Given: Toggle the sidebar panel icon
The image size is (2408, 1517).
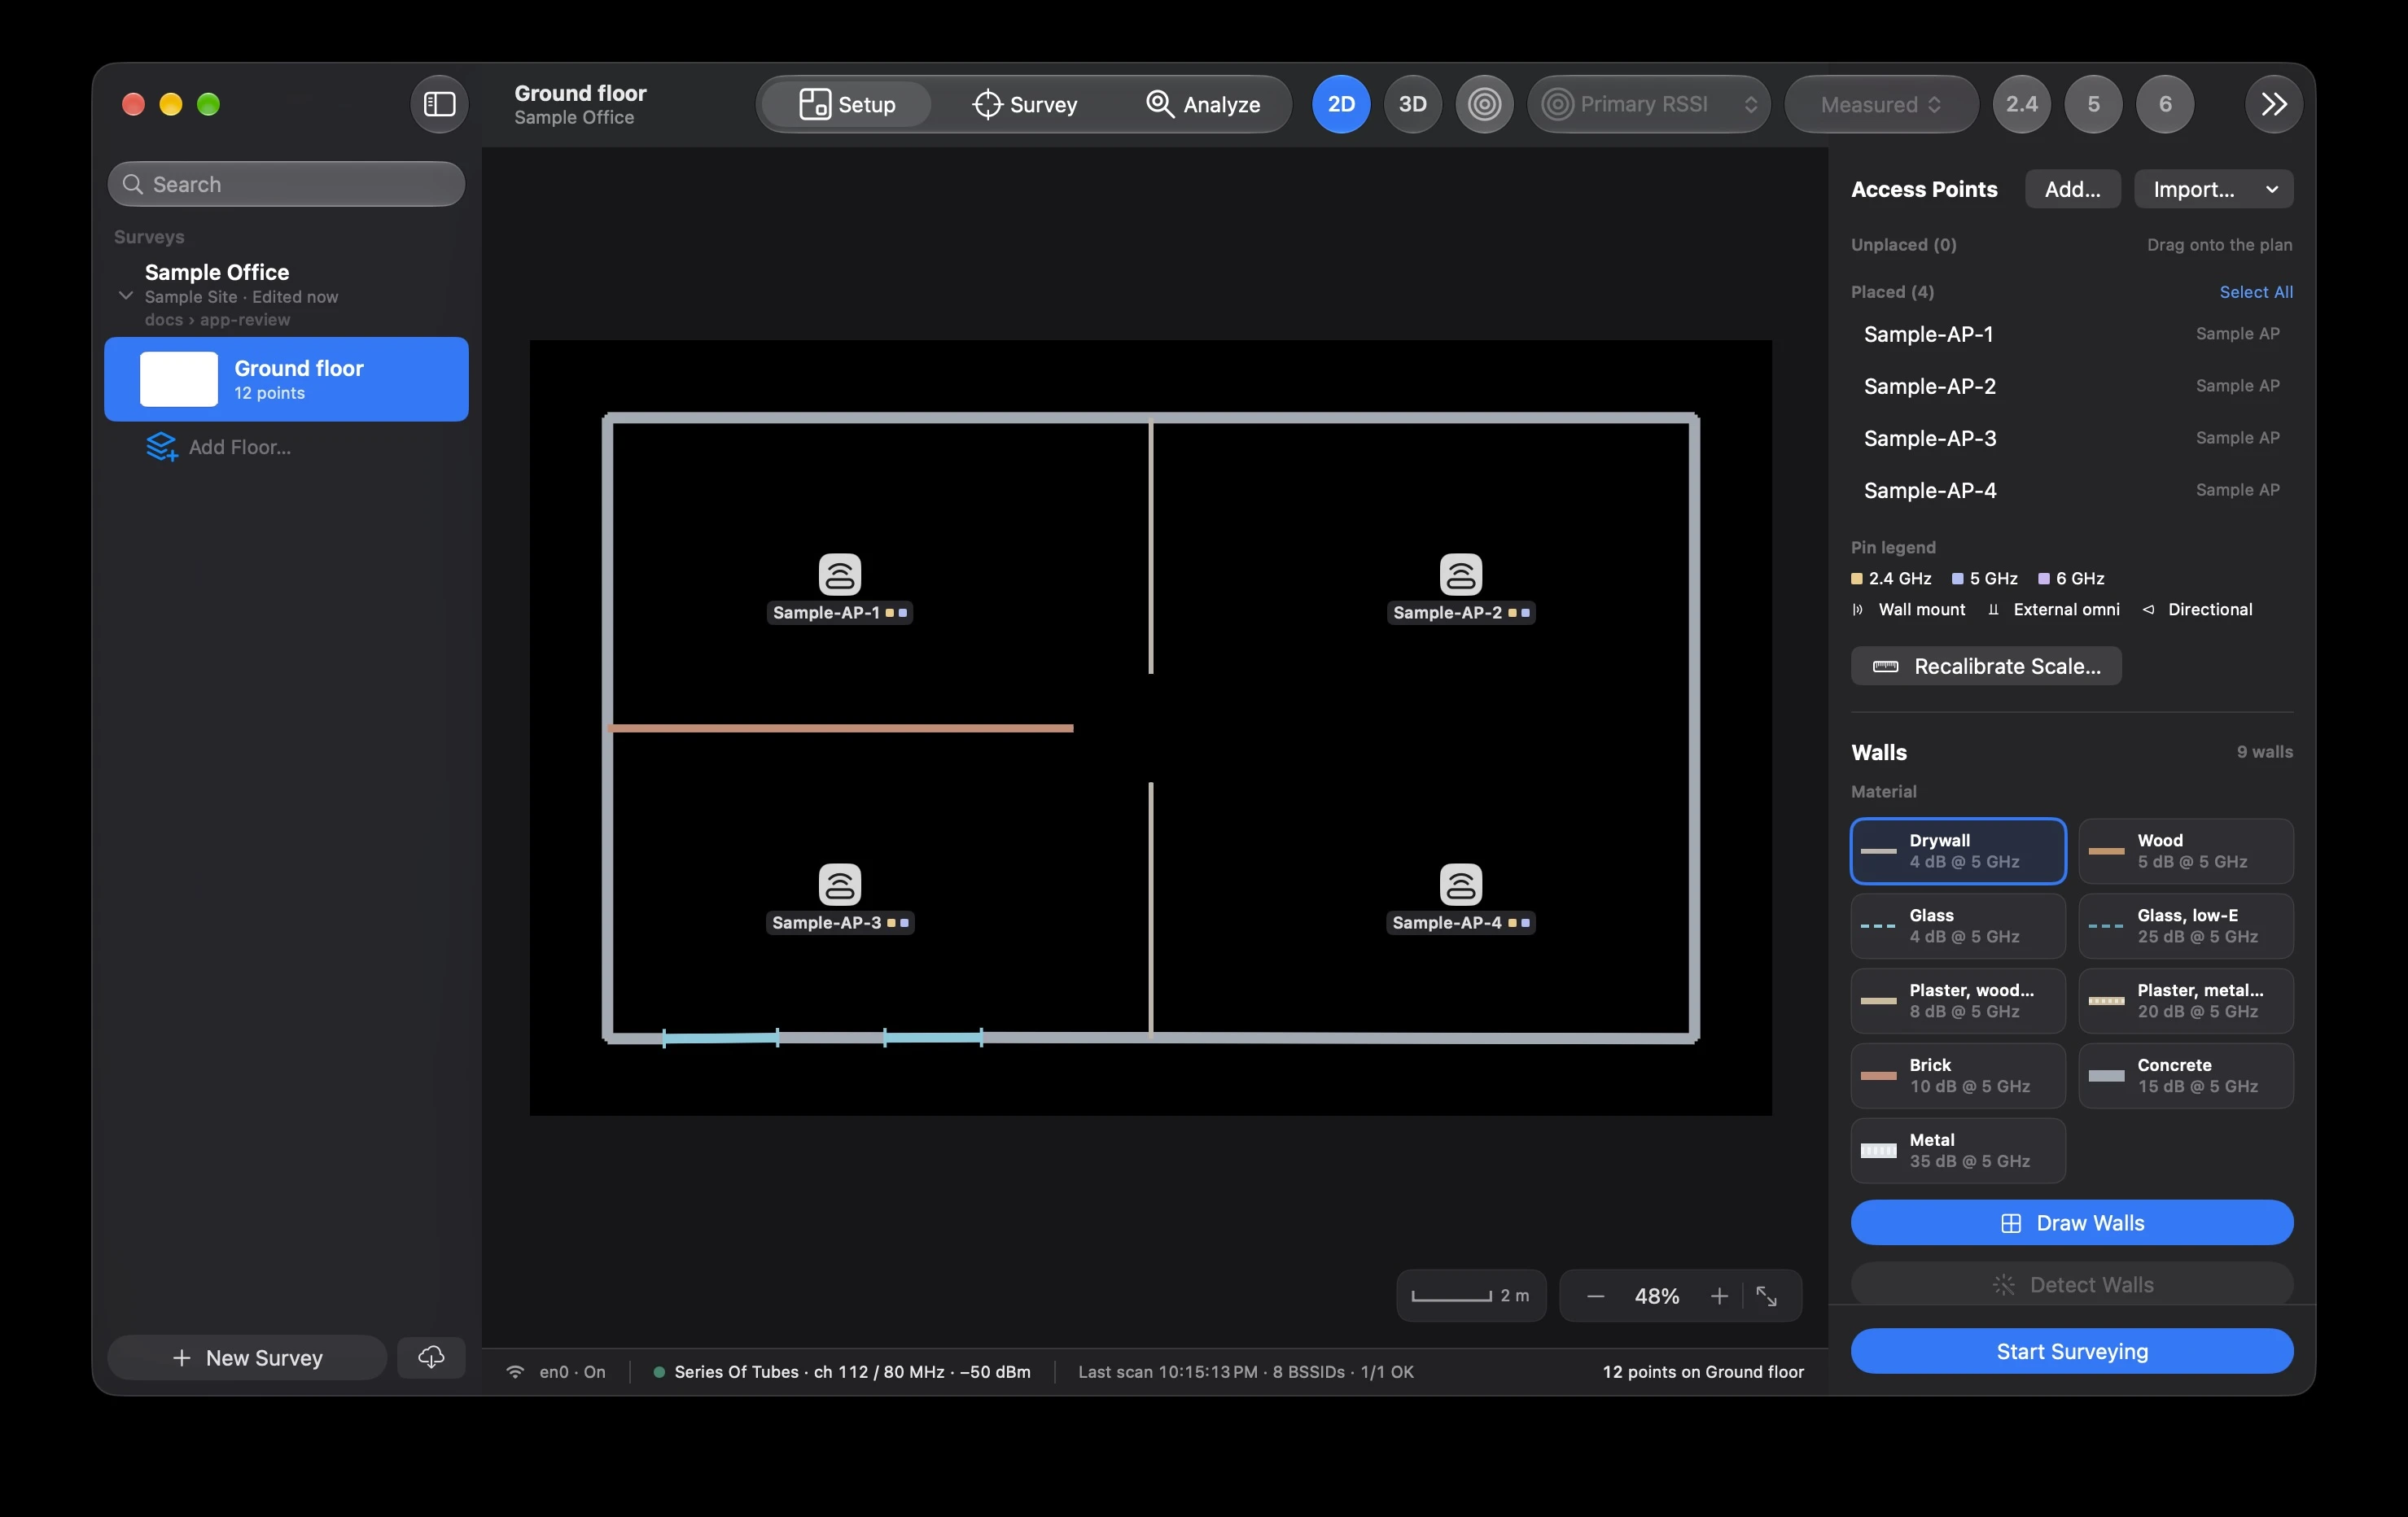Looking at the screenshot, I should click(439, 104).
